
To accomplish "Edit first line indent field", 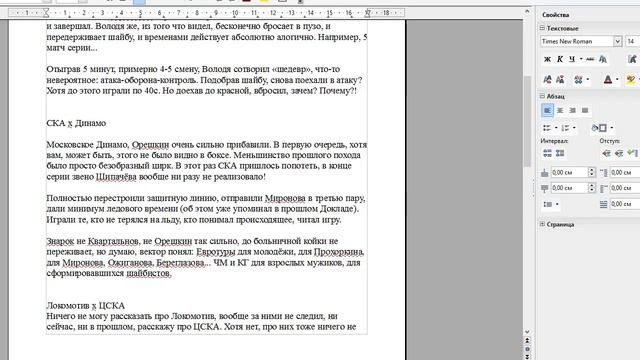I will click(x=625, y=204).
